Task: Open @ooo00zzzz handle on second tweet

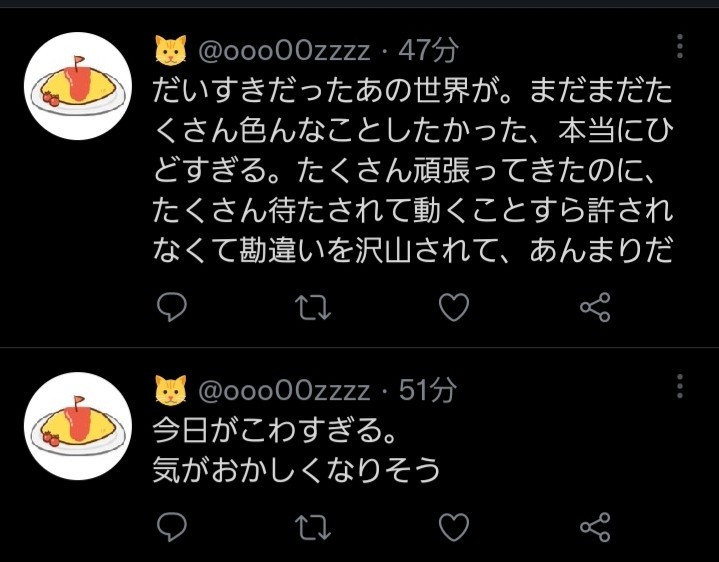Action: coord(284,391)
